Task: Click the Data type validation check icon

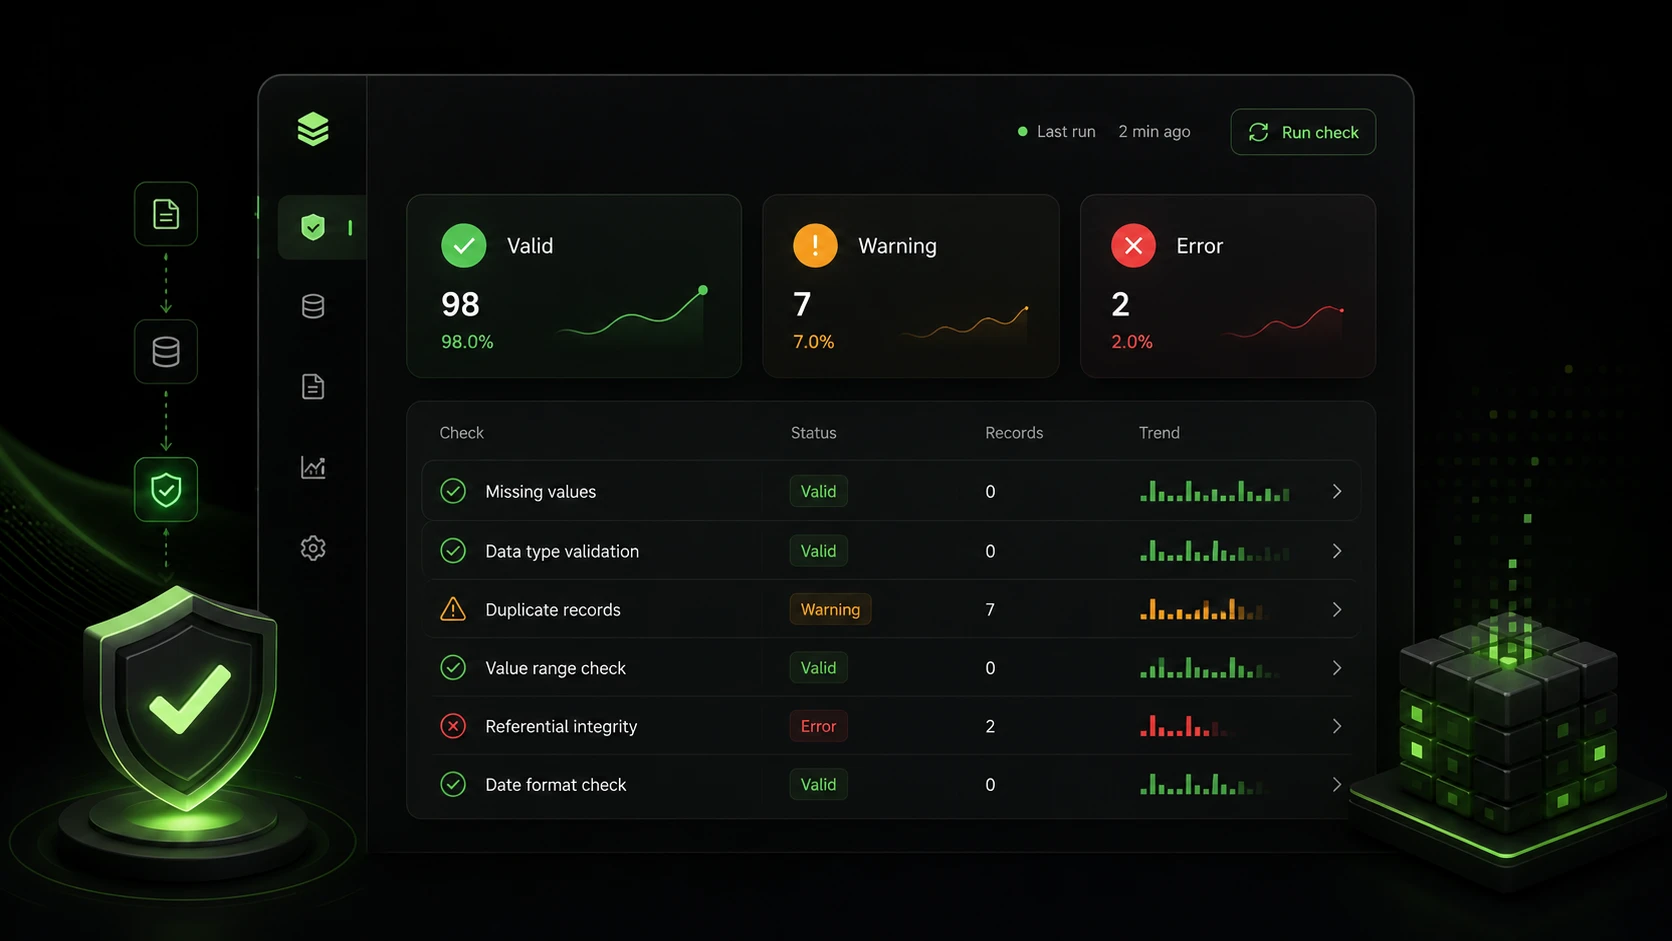Action: point(453,551)
